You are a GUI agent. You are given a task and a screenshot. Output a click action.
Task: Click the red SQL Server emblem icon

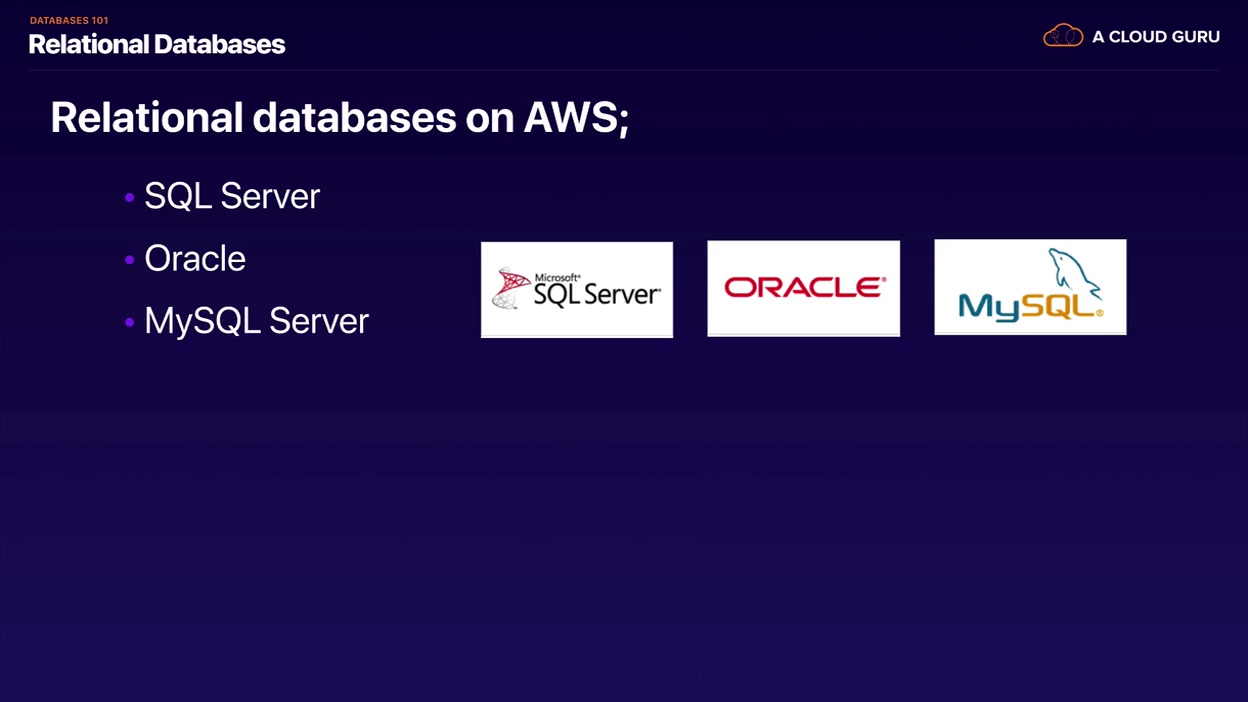point(511,288)
